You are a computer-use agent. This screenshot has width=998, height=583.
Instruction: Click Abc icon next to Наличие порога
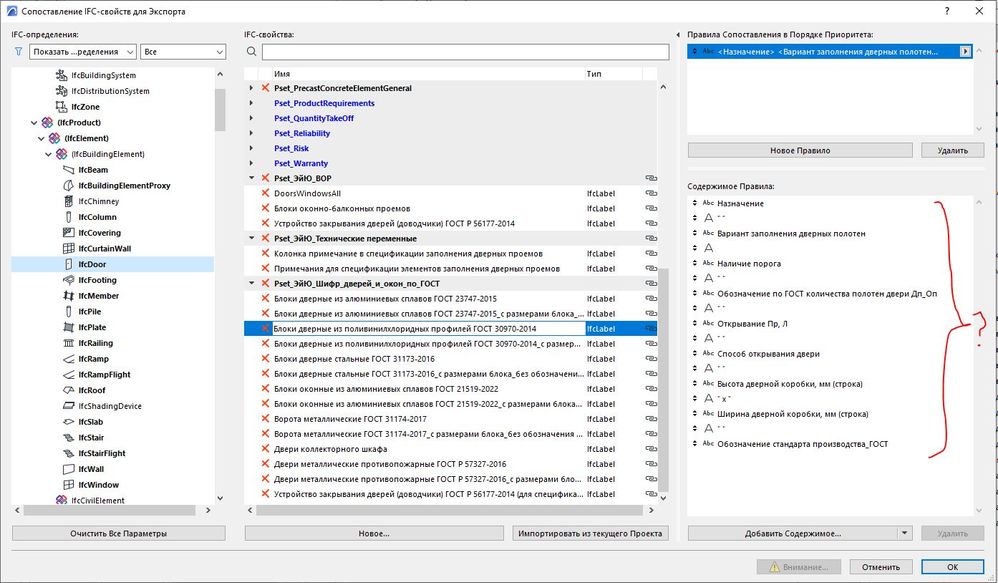(708, 263)
